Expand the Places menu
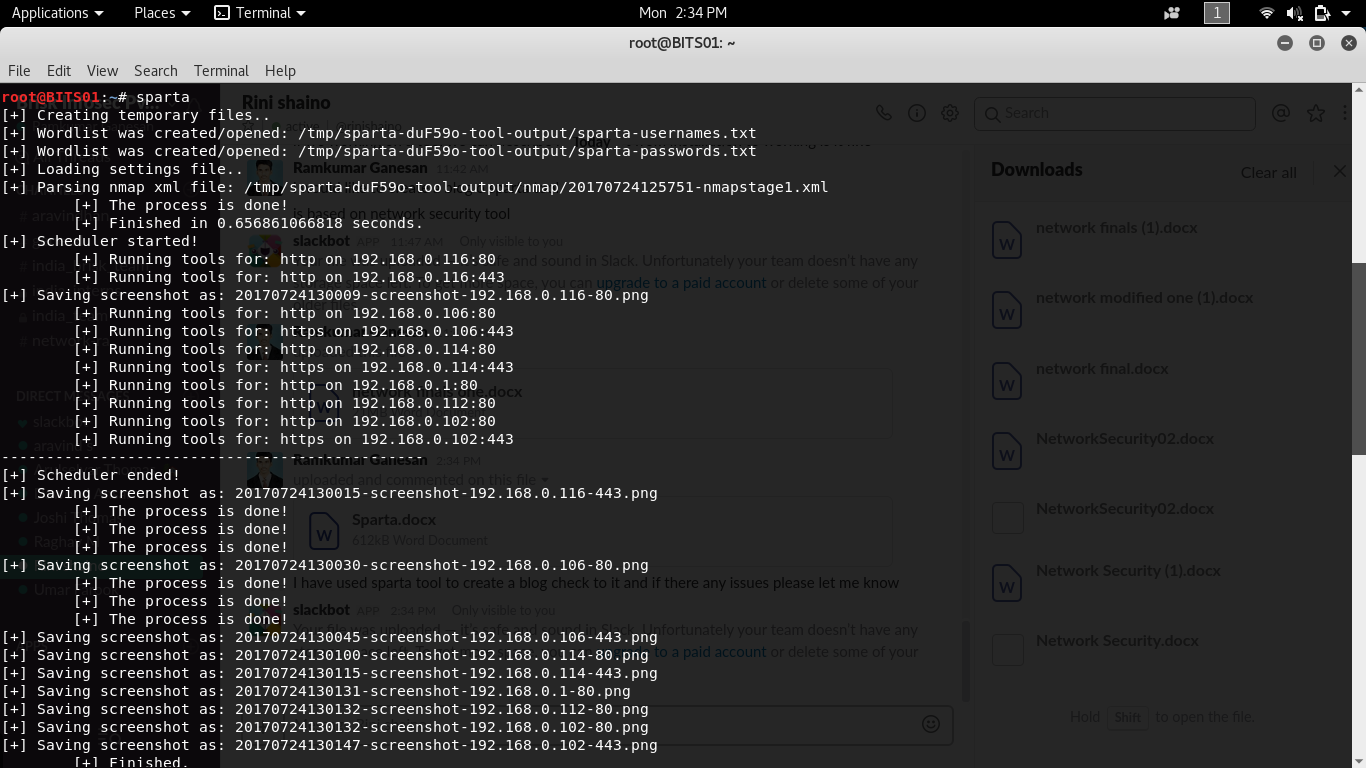 [162, 13]
